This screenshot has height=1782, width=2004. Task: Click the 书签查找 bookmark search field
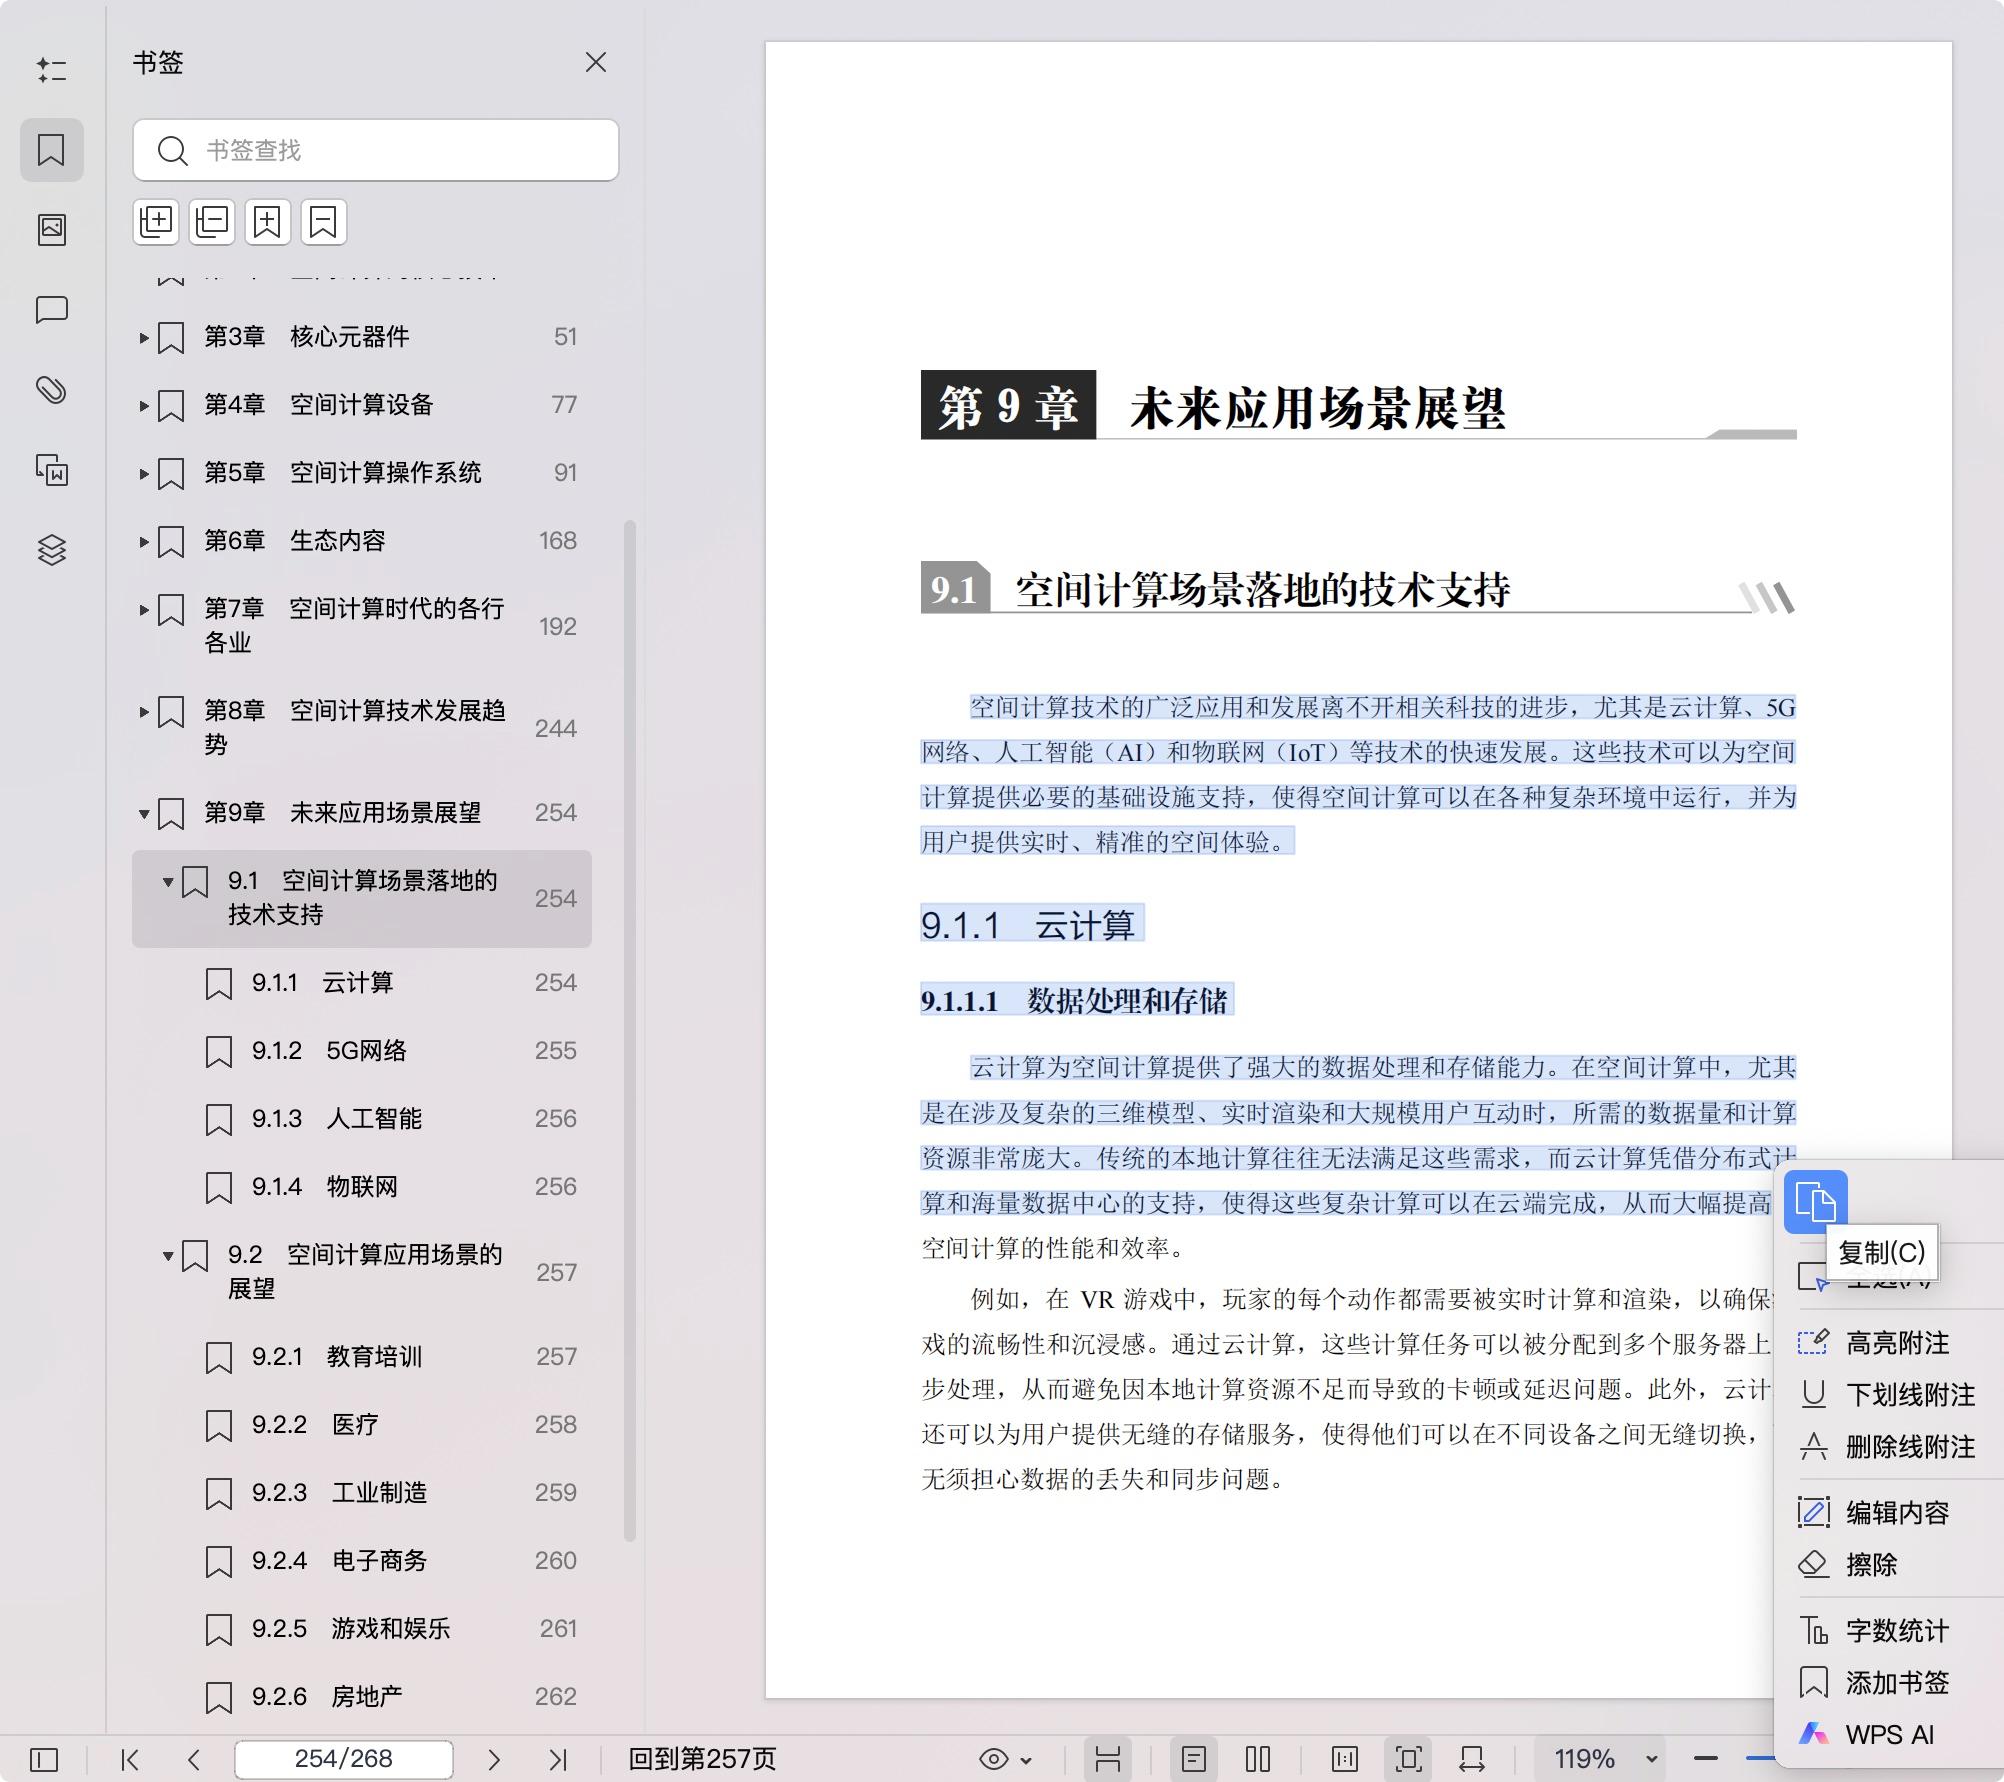375,150
